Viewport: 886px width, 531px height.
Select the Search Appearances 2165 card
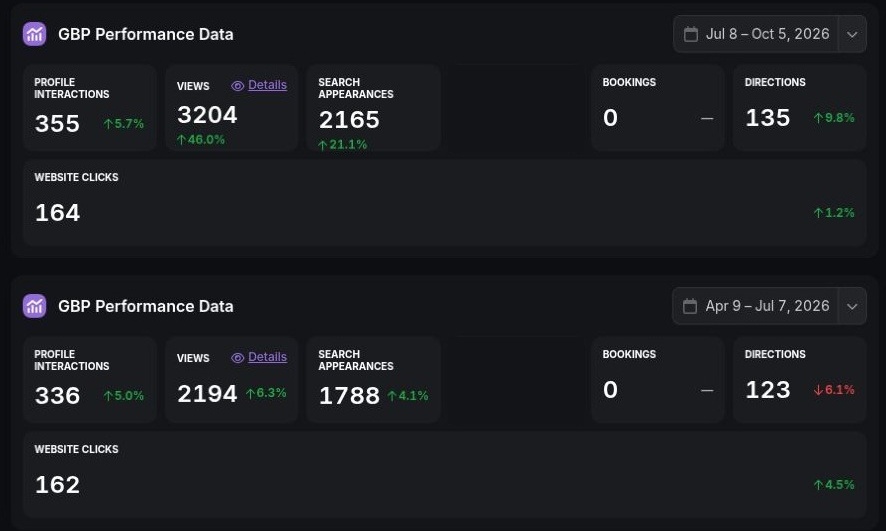pyautogui.click(x=373, y=107)
